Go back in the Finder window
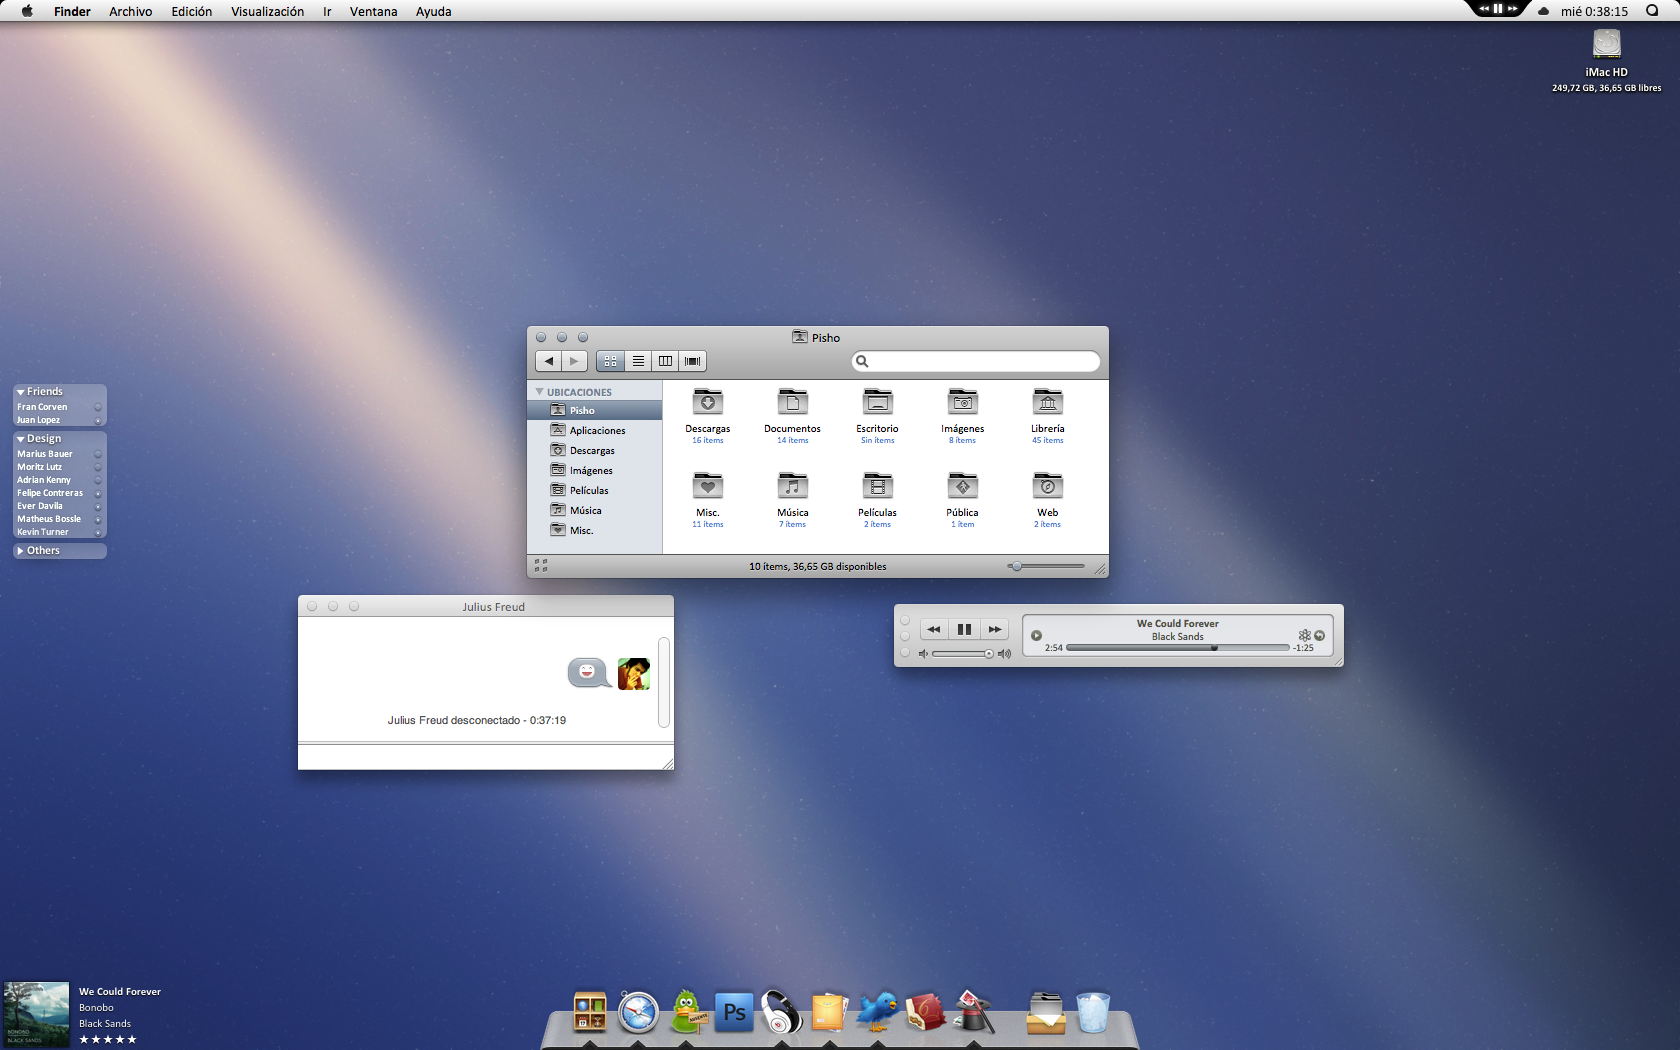This screenshot has height=1050, width=1680. tap(548, 361)
